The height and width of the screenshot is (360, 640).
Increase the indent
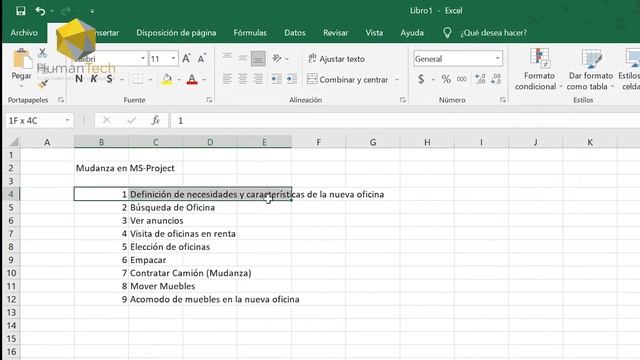coord(291,79)
